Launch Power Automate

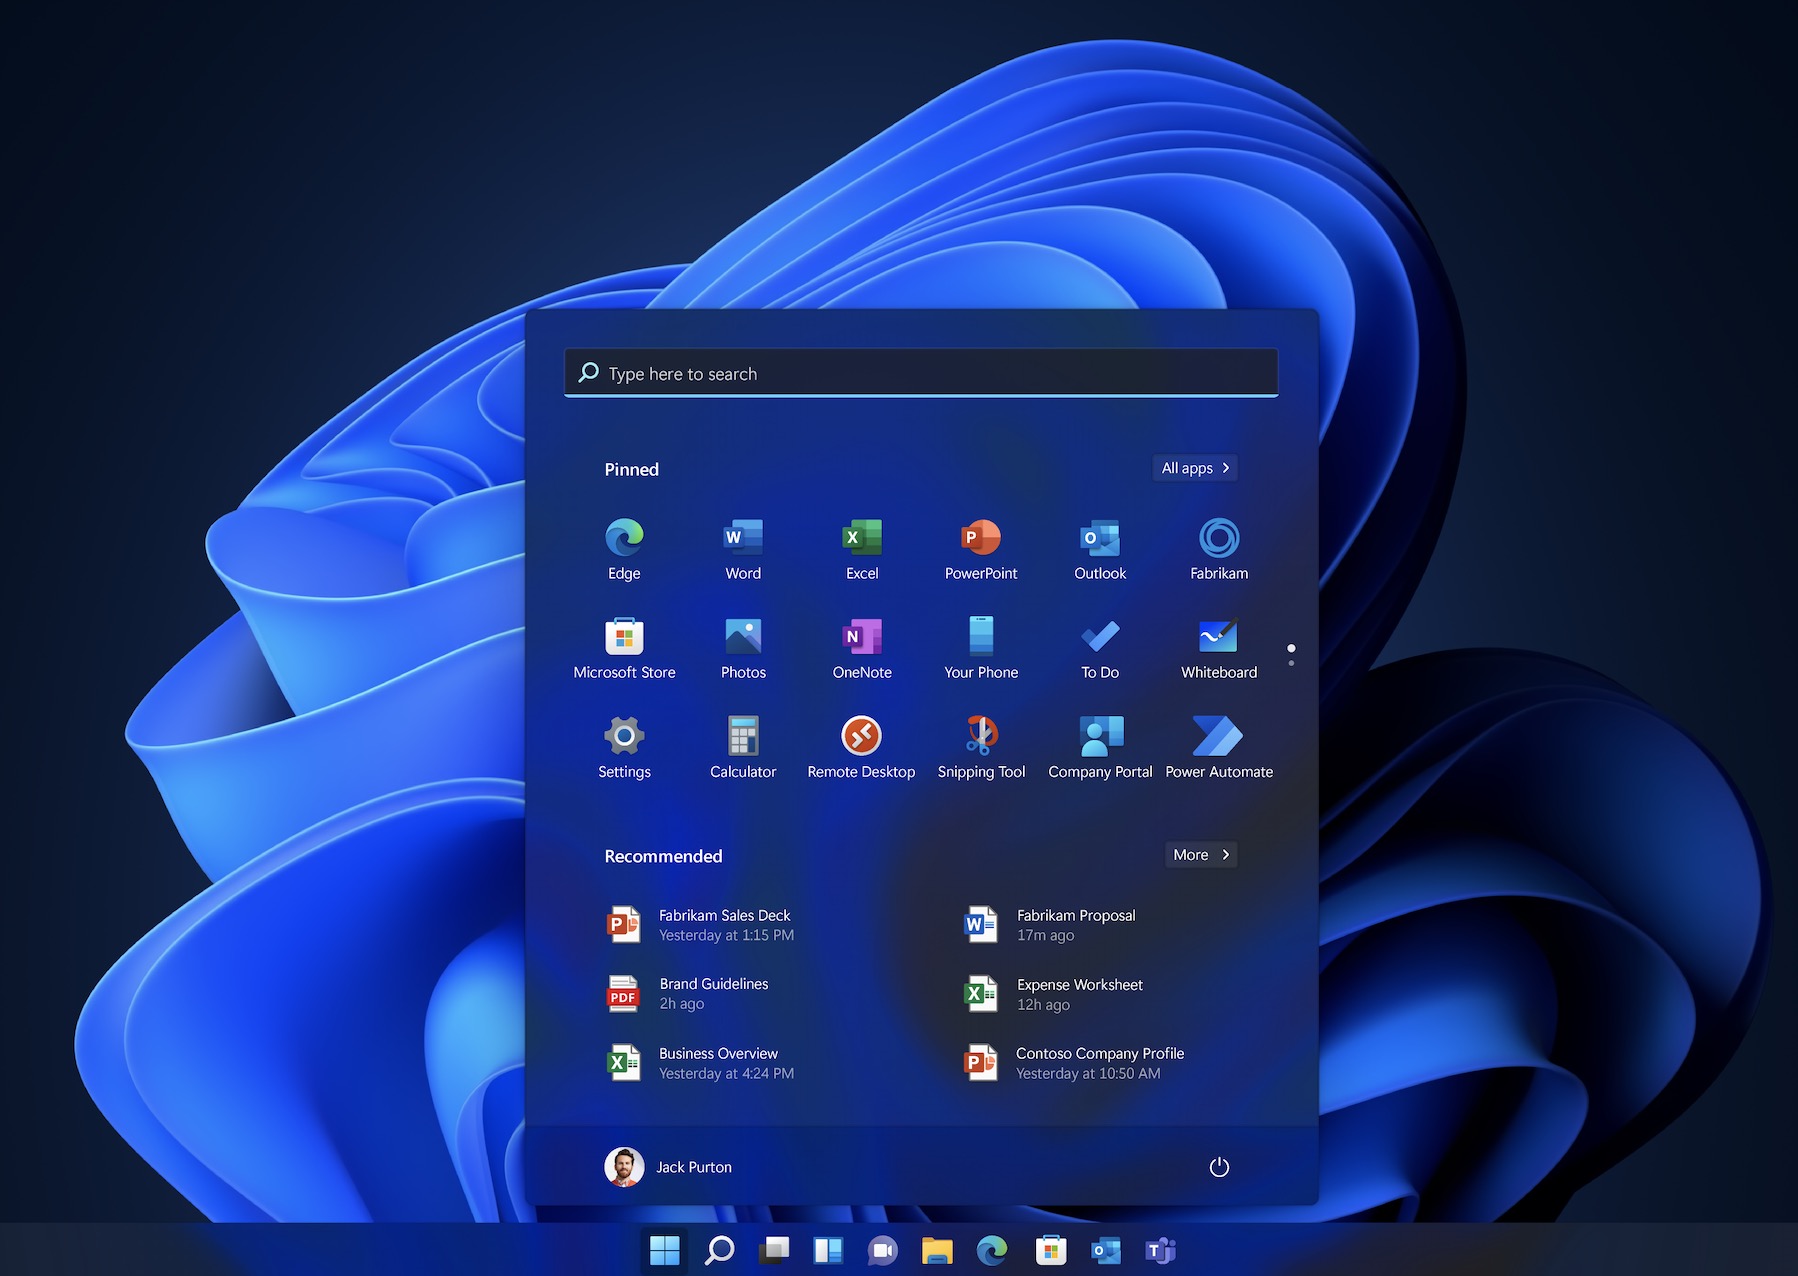1218,745
